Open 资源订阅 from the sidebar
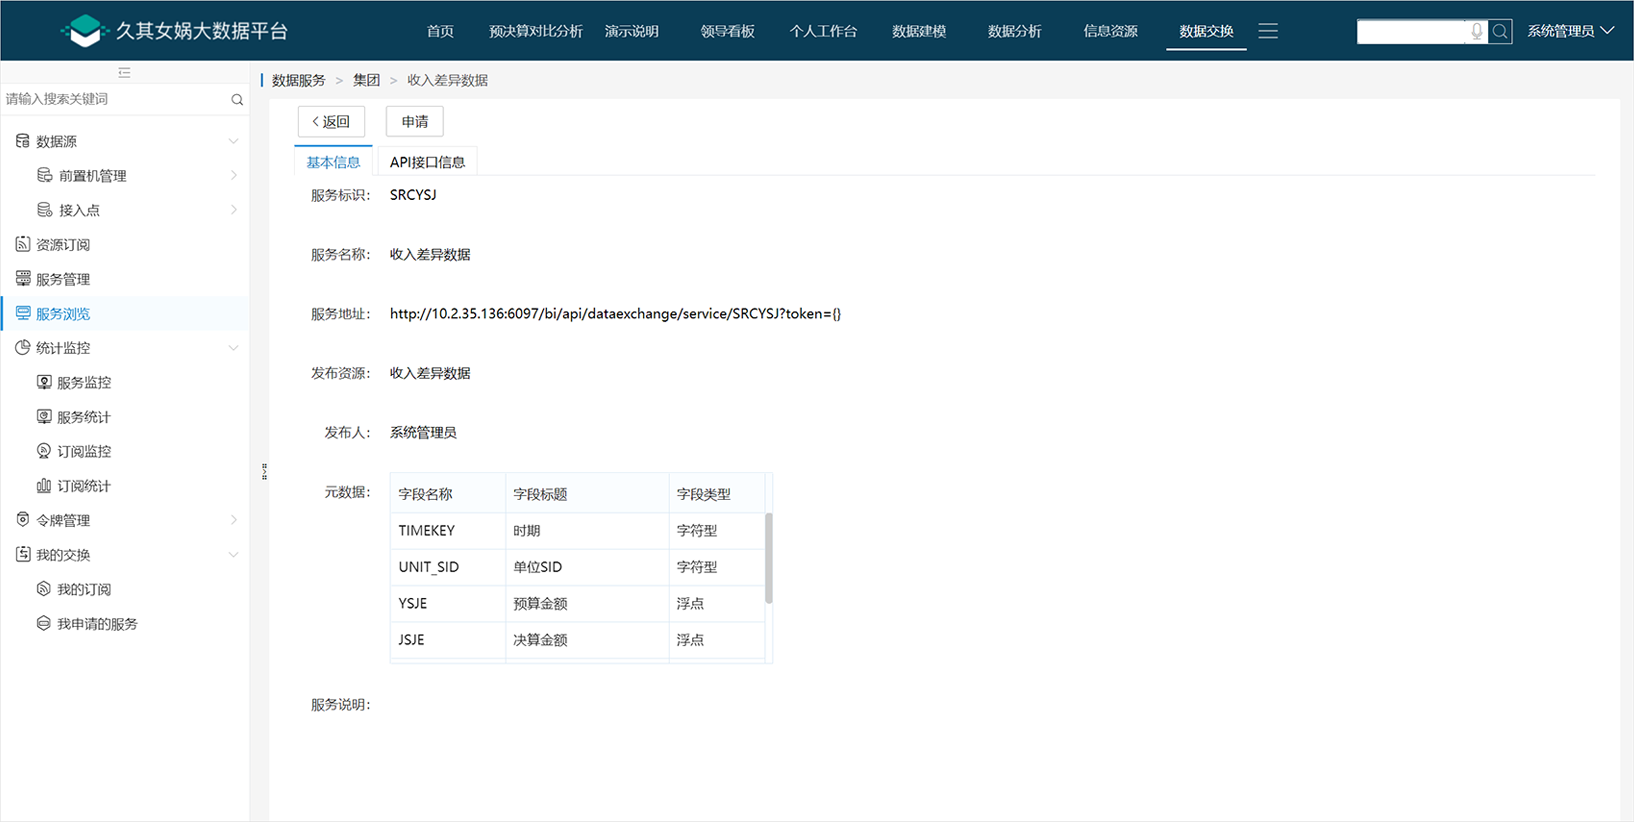Image resolution: width=1634 pixels, height=822 pixels. click(x=62, y=244)
